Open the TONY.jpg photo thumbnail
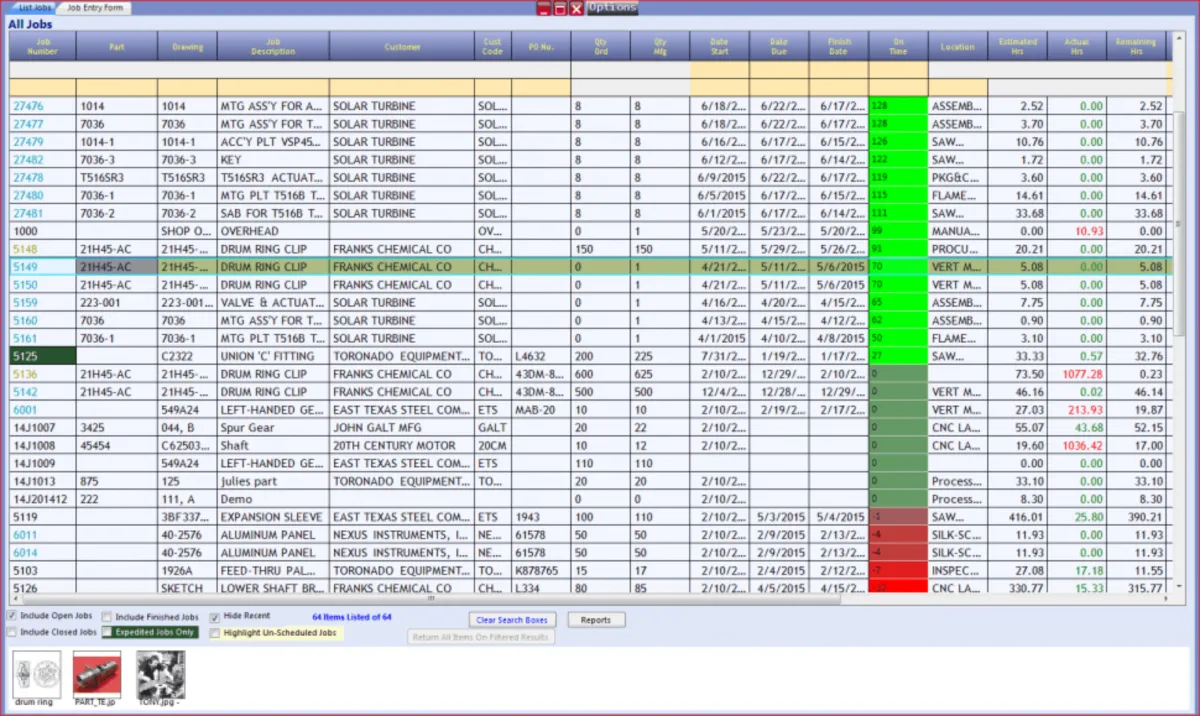Screen dimensions: 1200x716 pyautogui.click(x=160, y=674)
